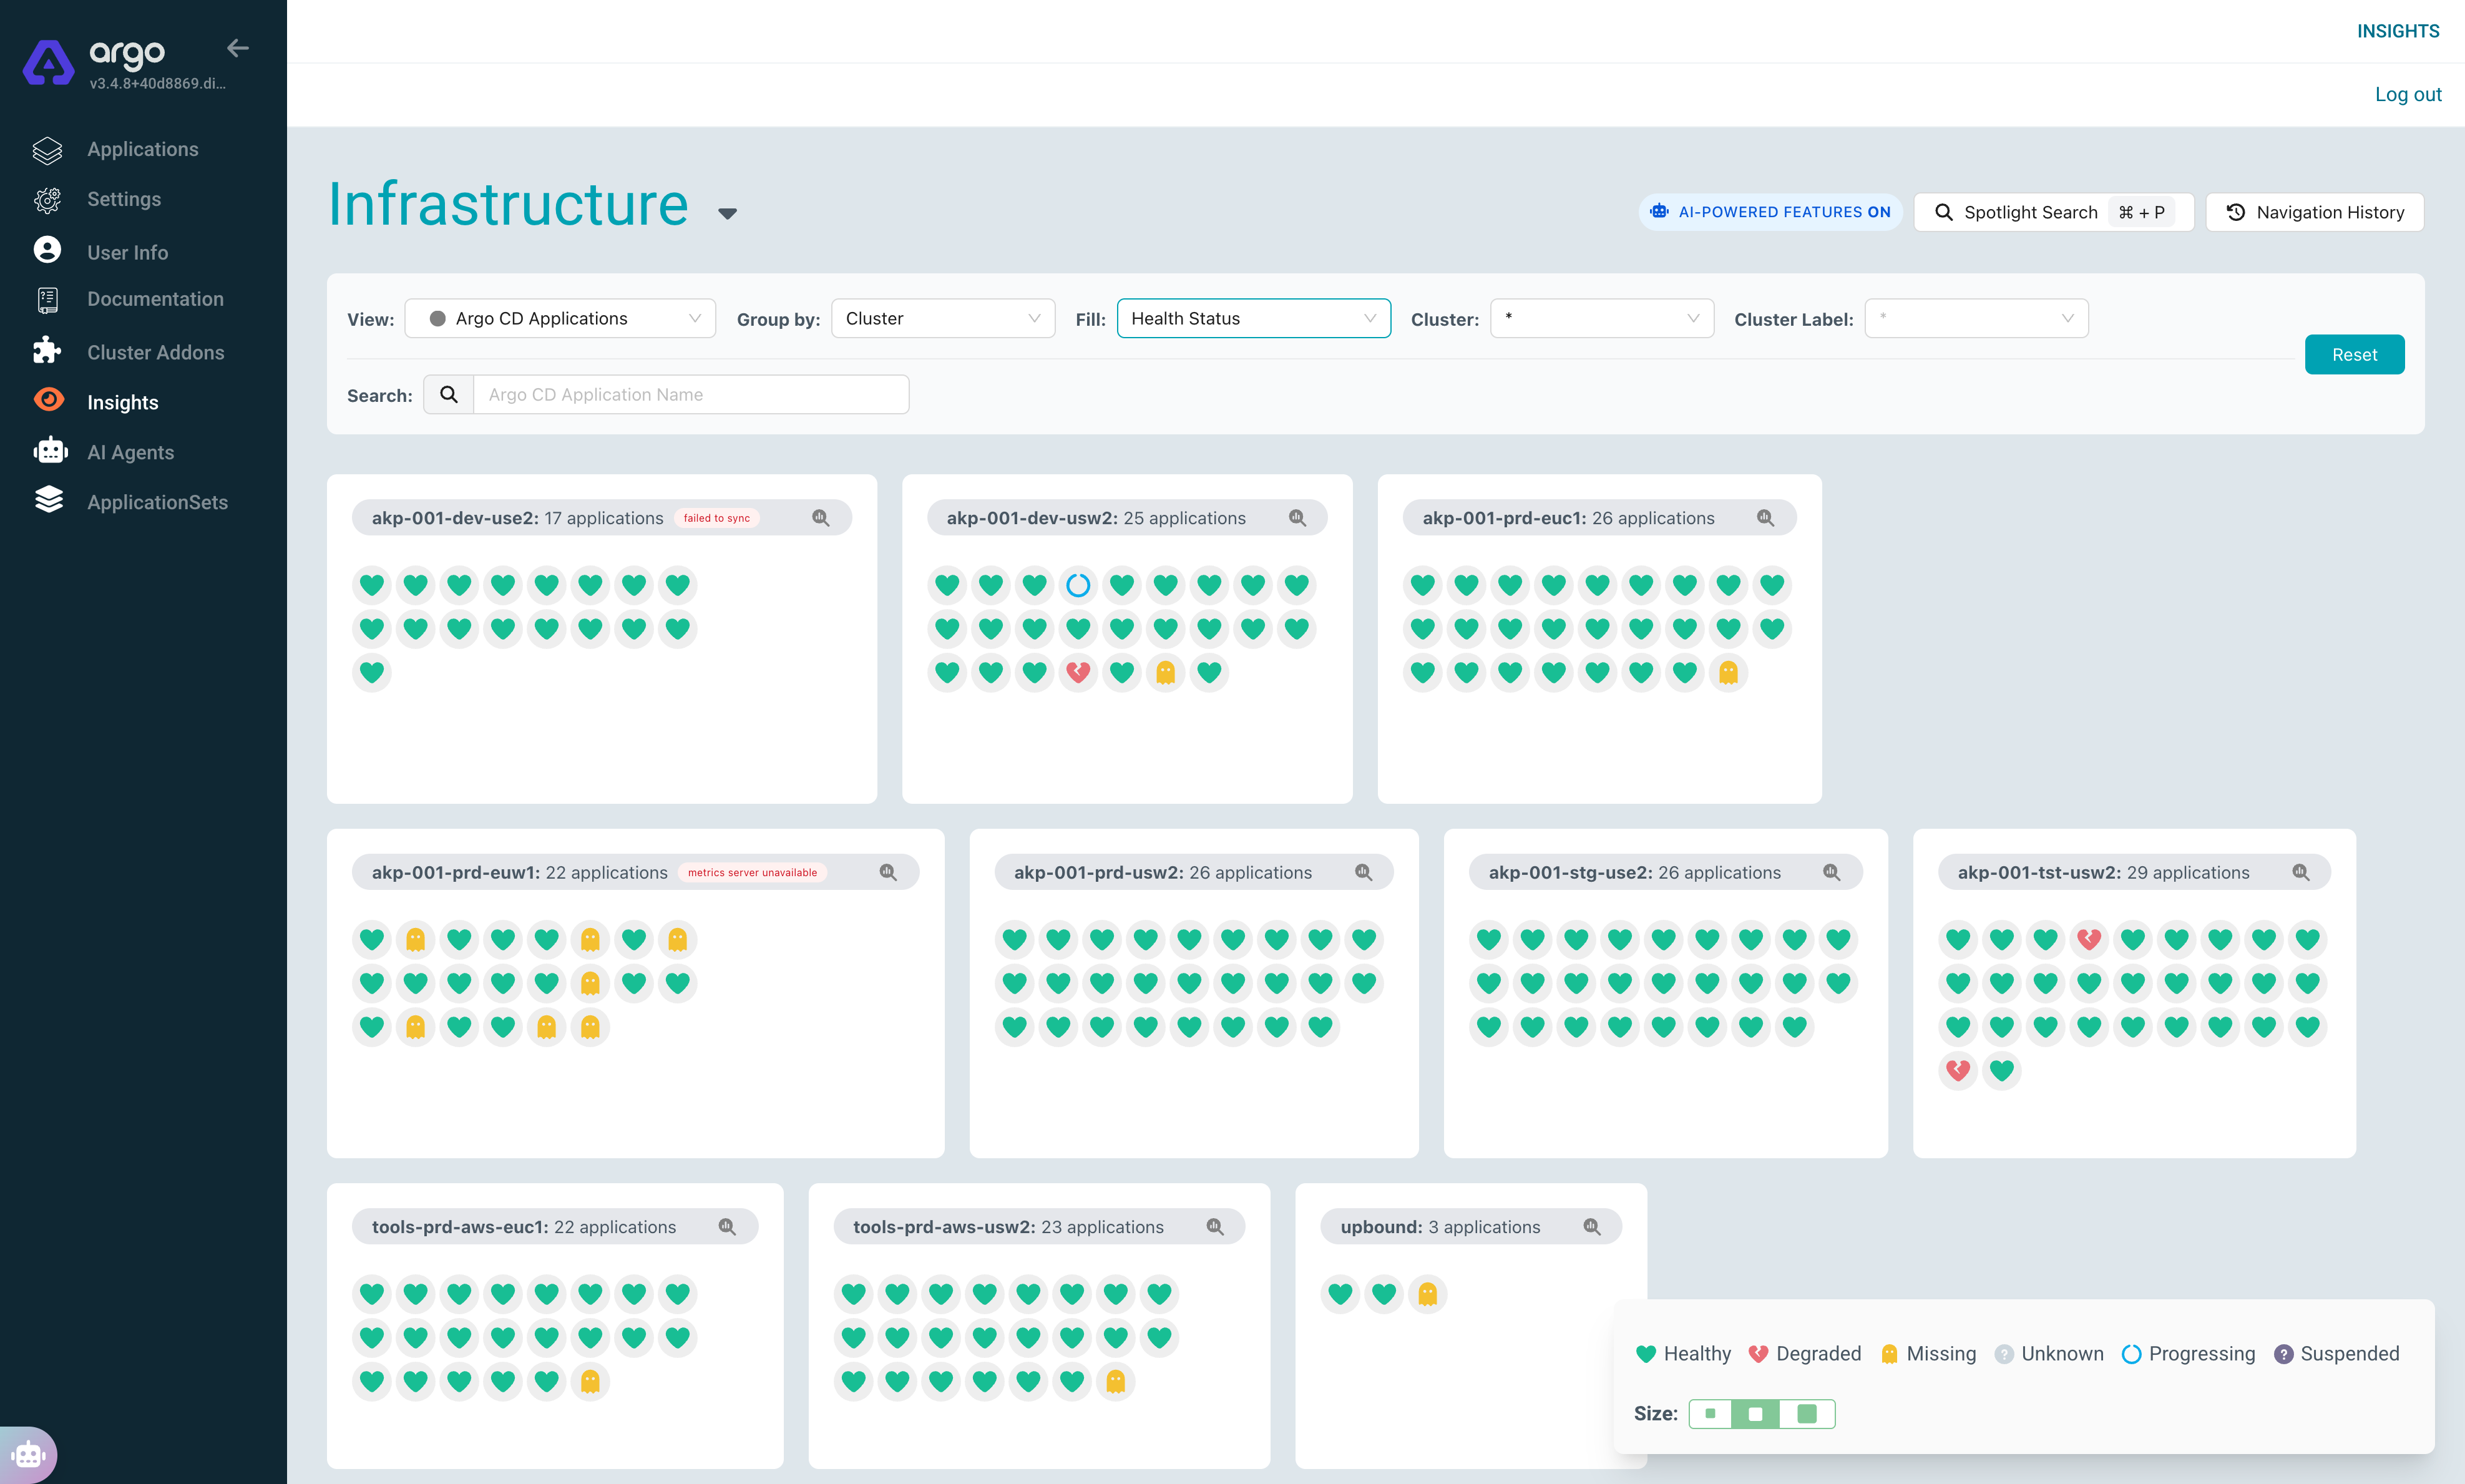Select the top-row degraded heart in akp-001-tst-usw2

pyautogui.click(x=2089, y=939)
